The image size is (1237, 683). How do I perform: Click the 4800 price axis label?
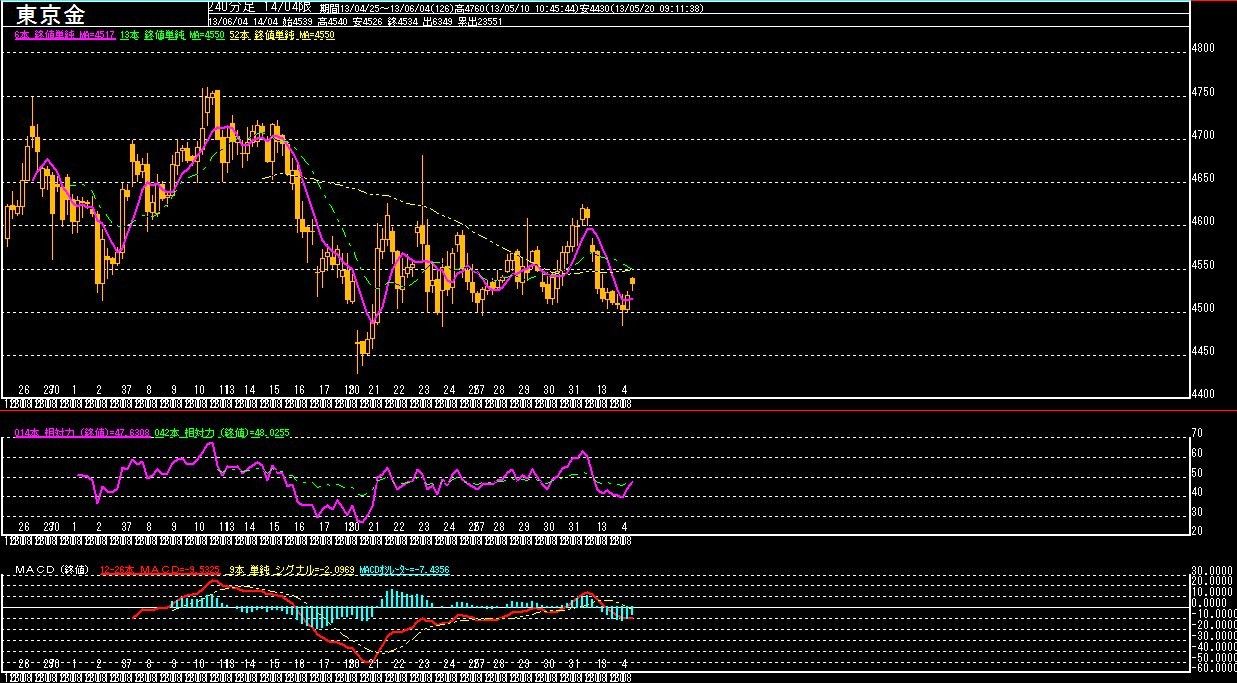(1203, 49)
